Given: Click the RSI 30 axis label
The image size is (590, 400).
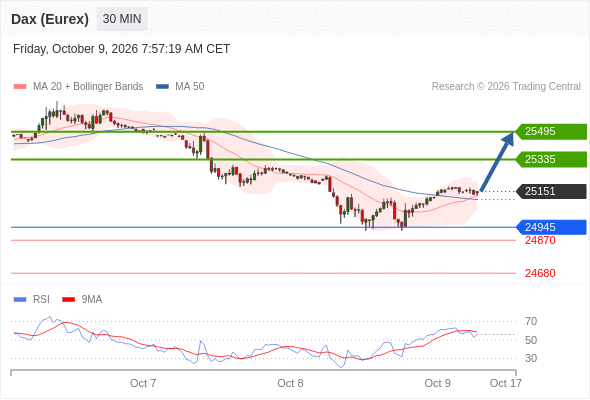Looking at the screenshot, I should coord(531,358).
